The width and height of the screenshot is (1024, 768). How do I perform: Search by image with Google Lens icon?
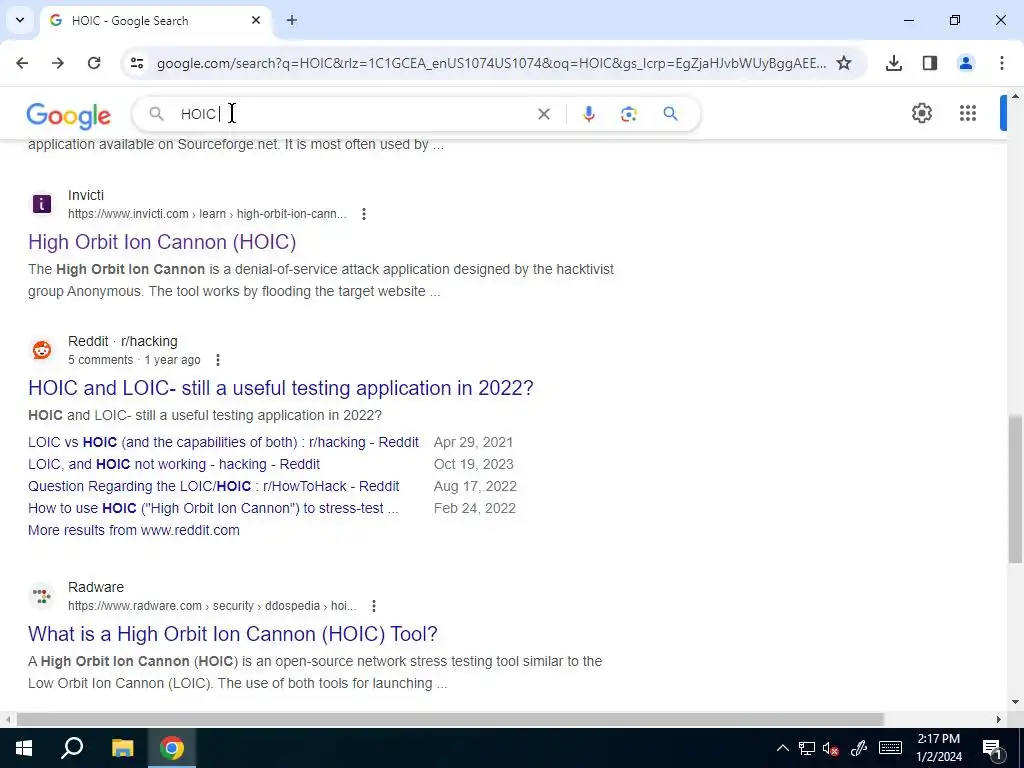click(x=629, y=114)
